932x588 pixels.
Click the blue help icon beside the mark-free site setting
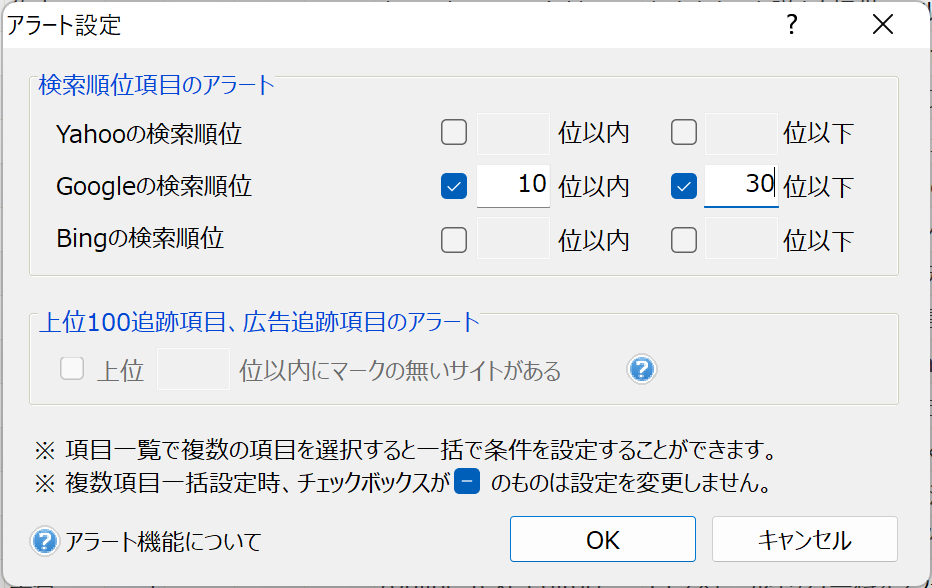[x=640, y=369]
